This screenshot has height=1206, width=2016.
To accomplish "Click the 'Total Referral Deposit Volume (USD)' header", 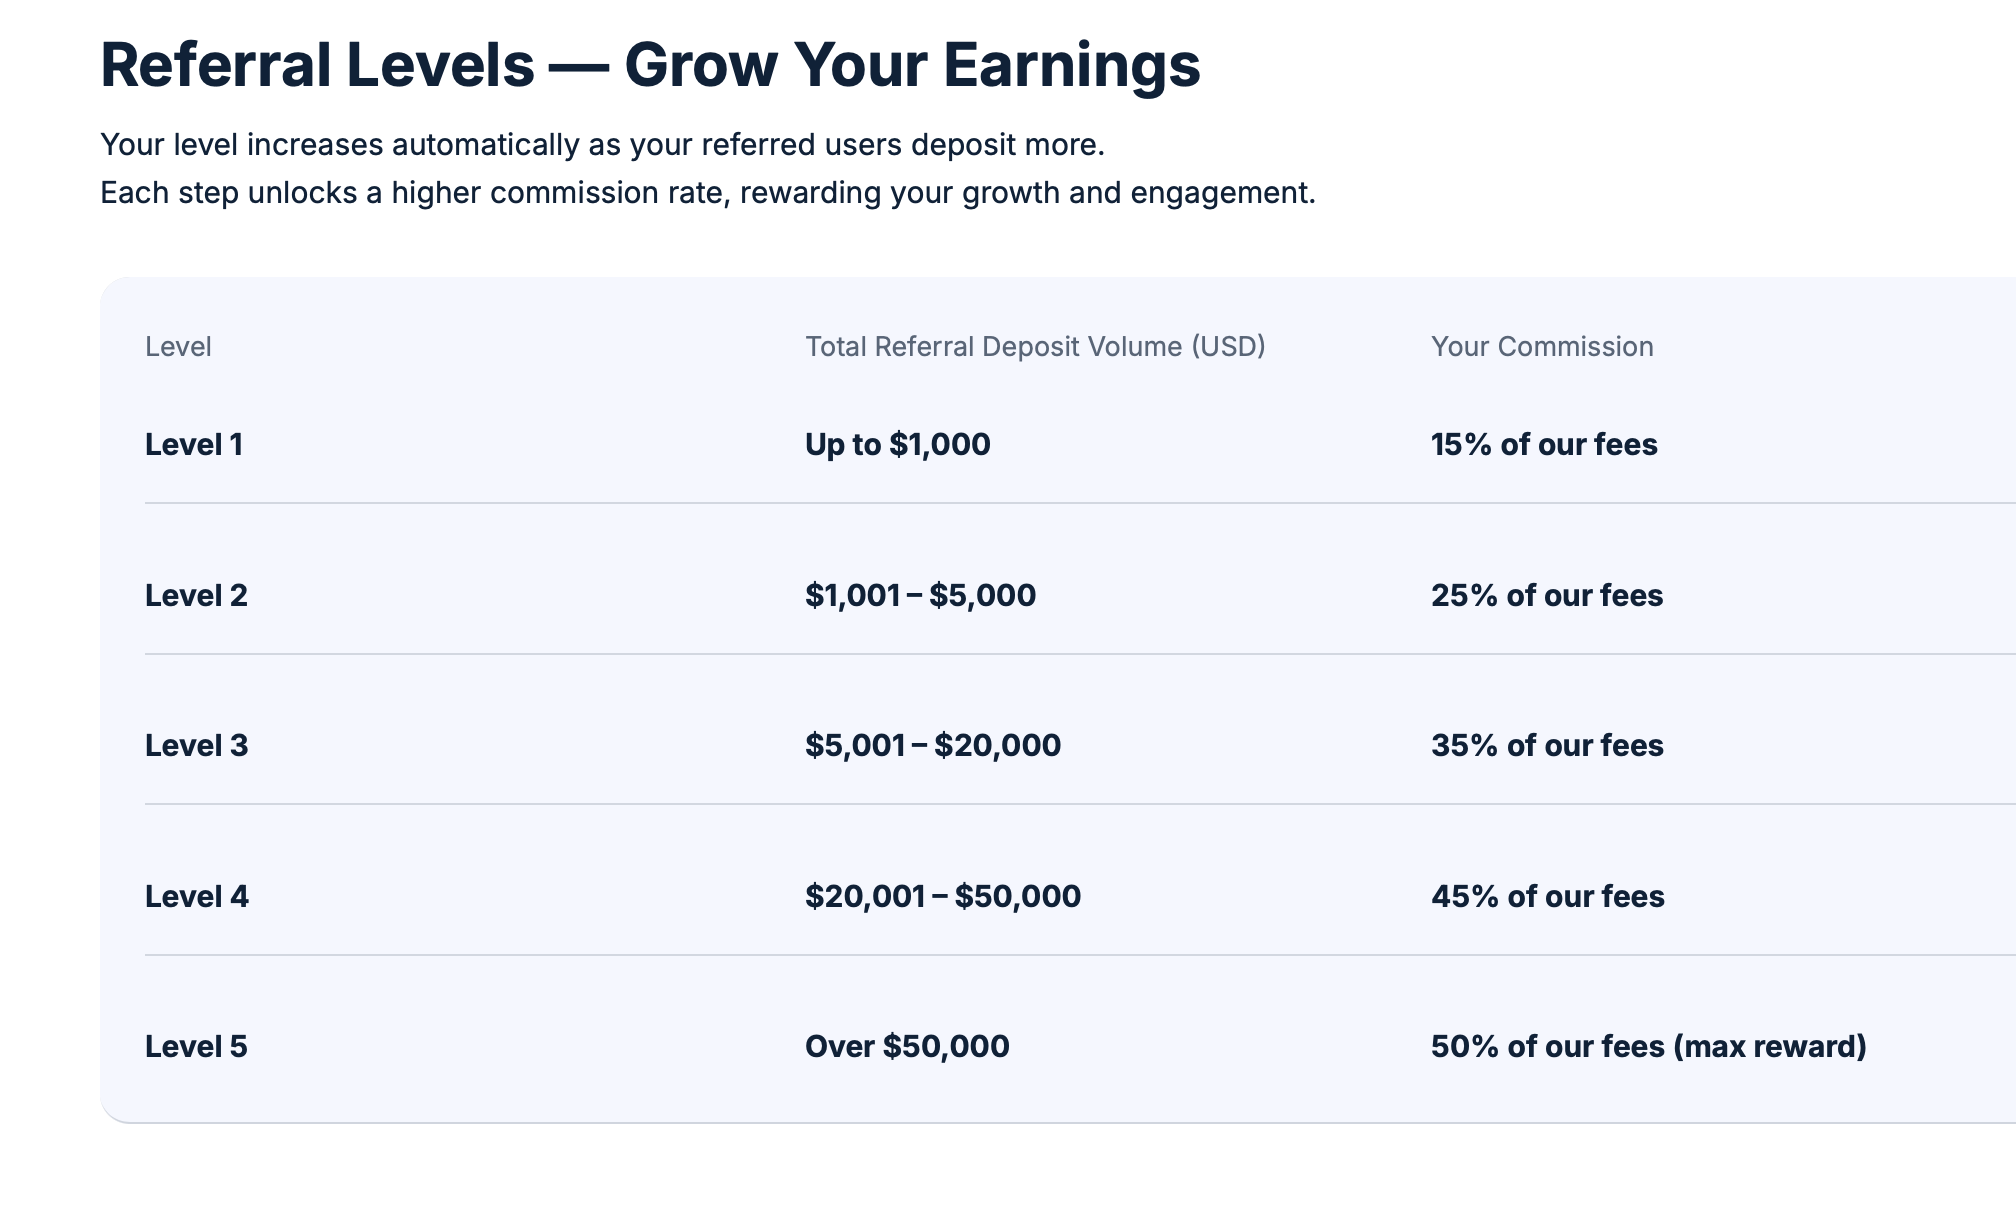I will [1035, 347].
